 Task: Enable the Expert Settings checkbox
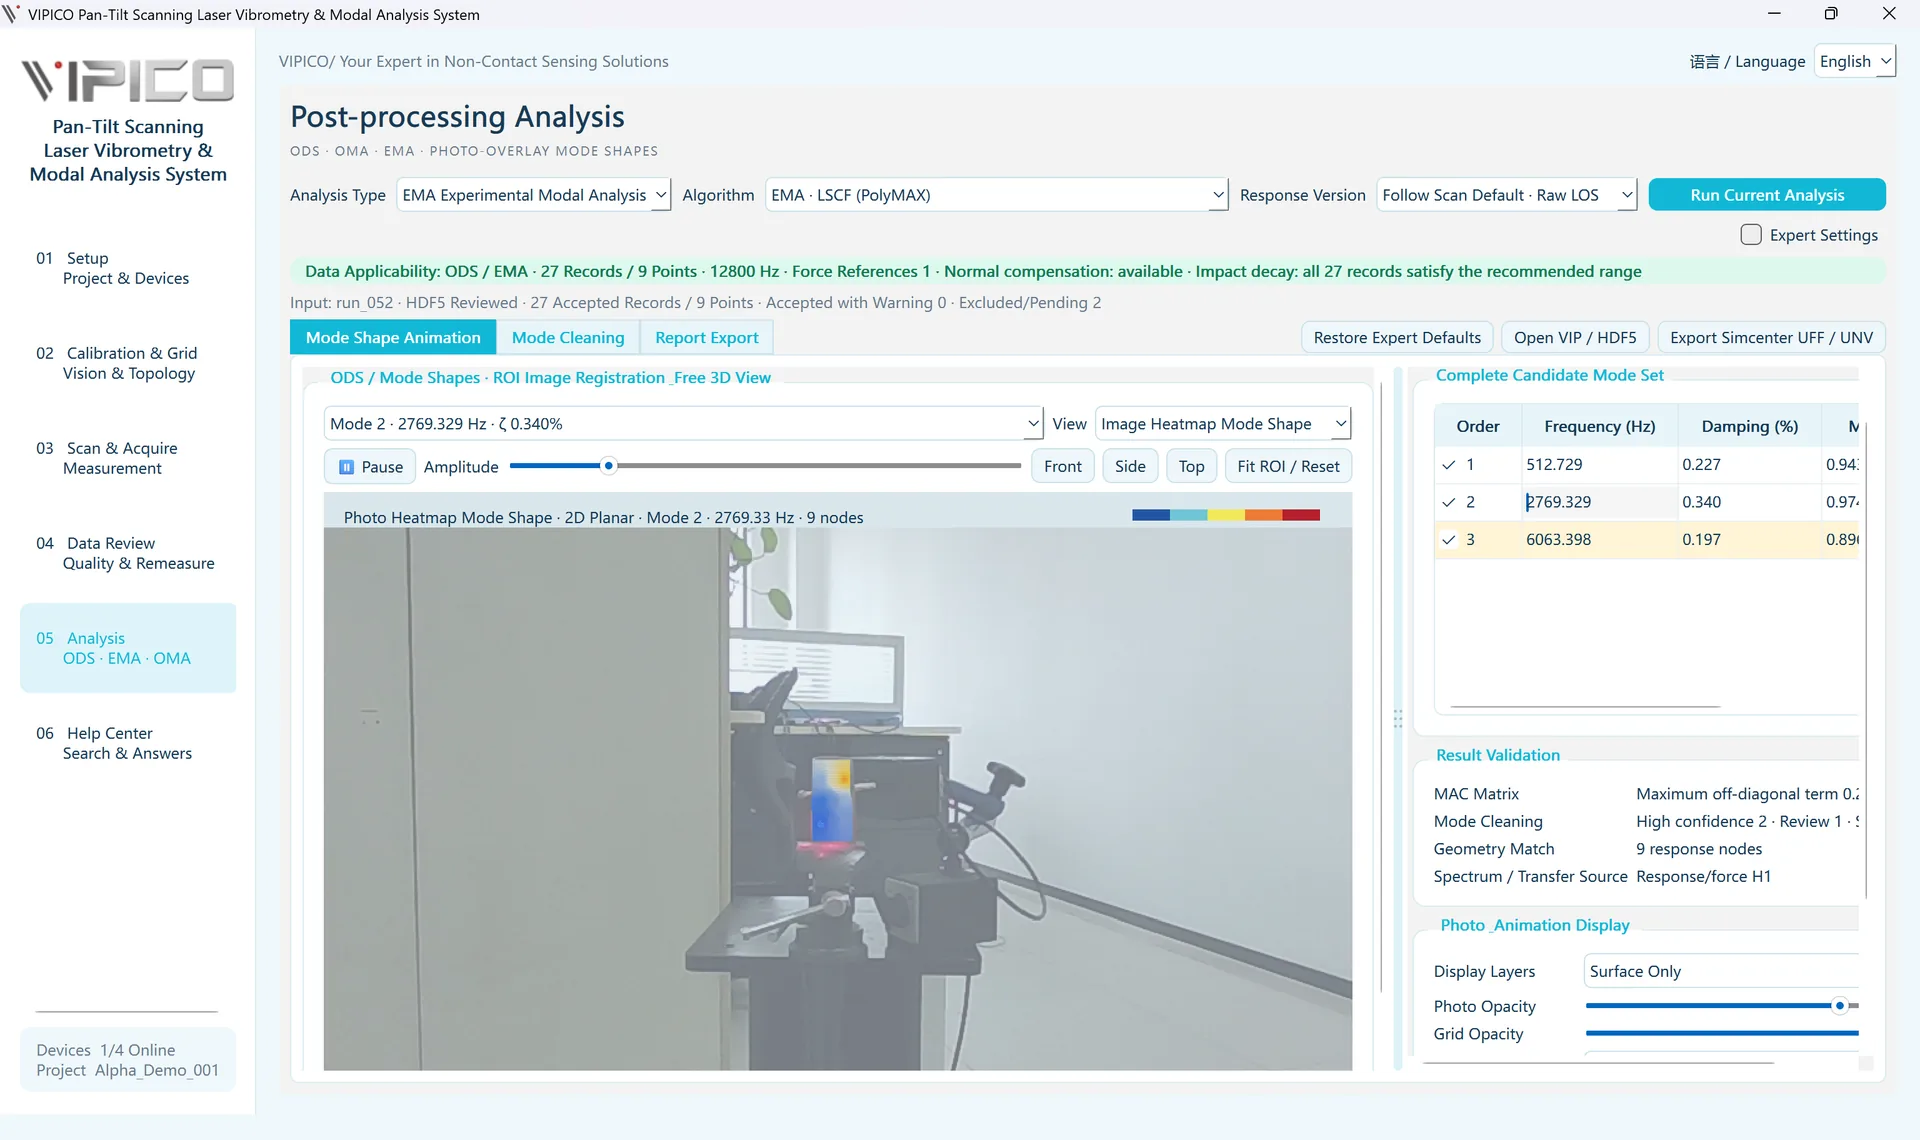[1751, 235]
